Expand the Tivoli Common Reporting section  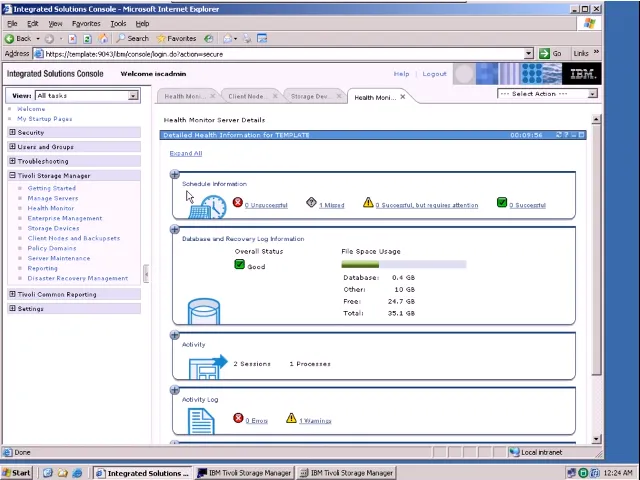(x=12, y=294)
